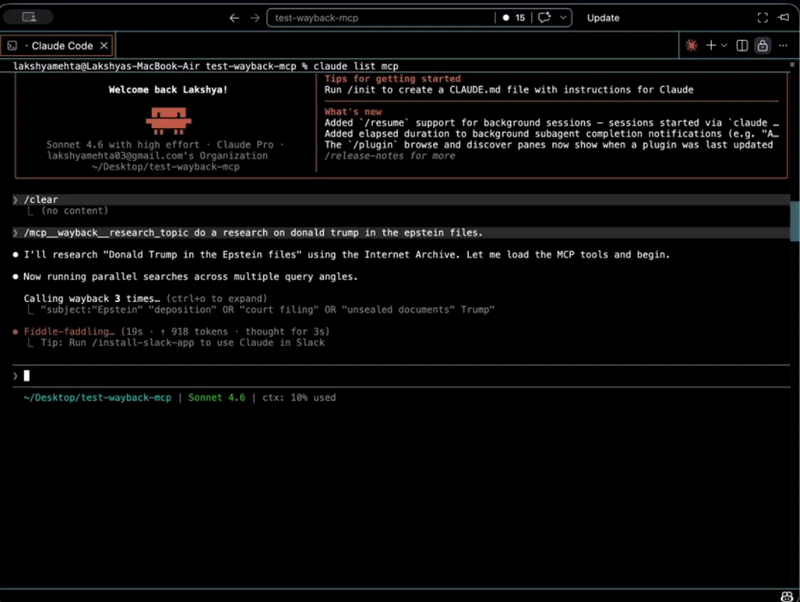This screenshot has width=800, height=602.
Task: Click '(no content)' under /clear
Action: tap(74, 211)
